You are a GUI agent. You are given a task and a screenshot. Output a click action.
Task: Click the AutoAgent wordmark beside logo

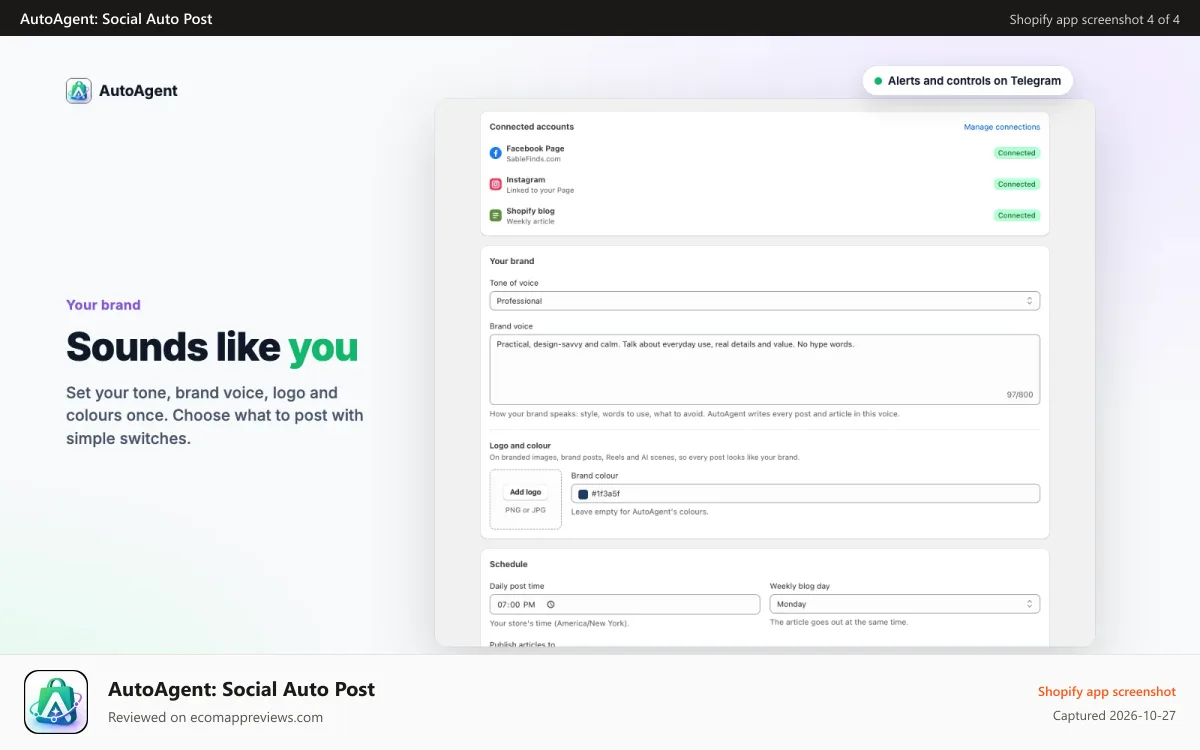coord(138,91)
